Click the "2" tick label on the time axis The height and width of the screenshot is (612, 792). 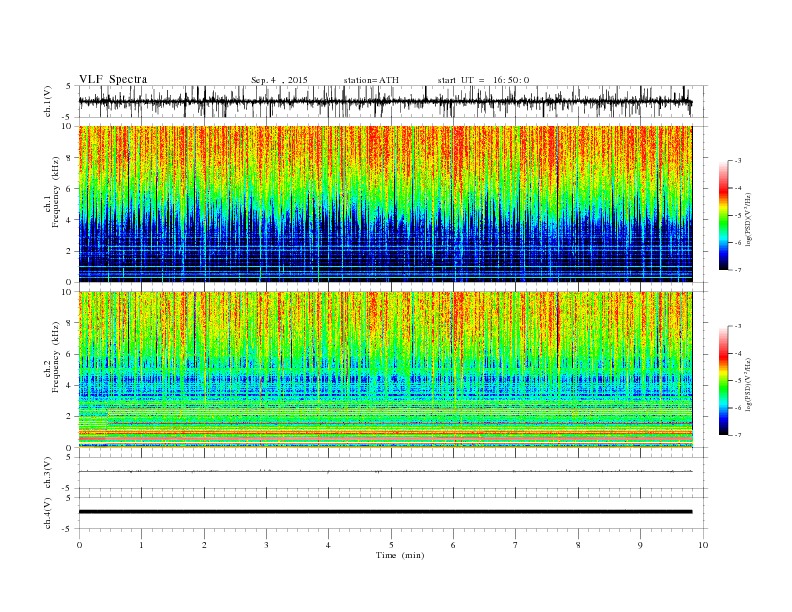pyautogui.click(x=205, y=545)
